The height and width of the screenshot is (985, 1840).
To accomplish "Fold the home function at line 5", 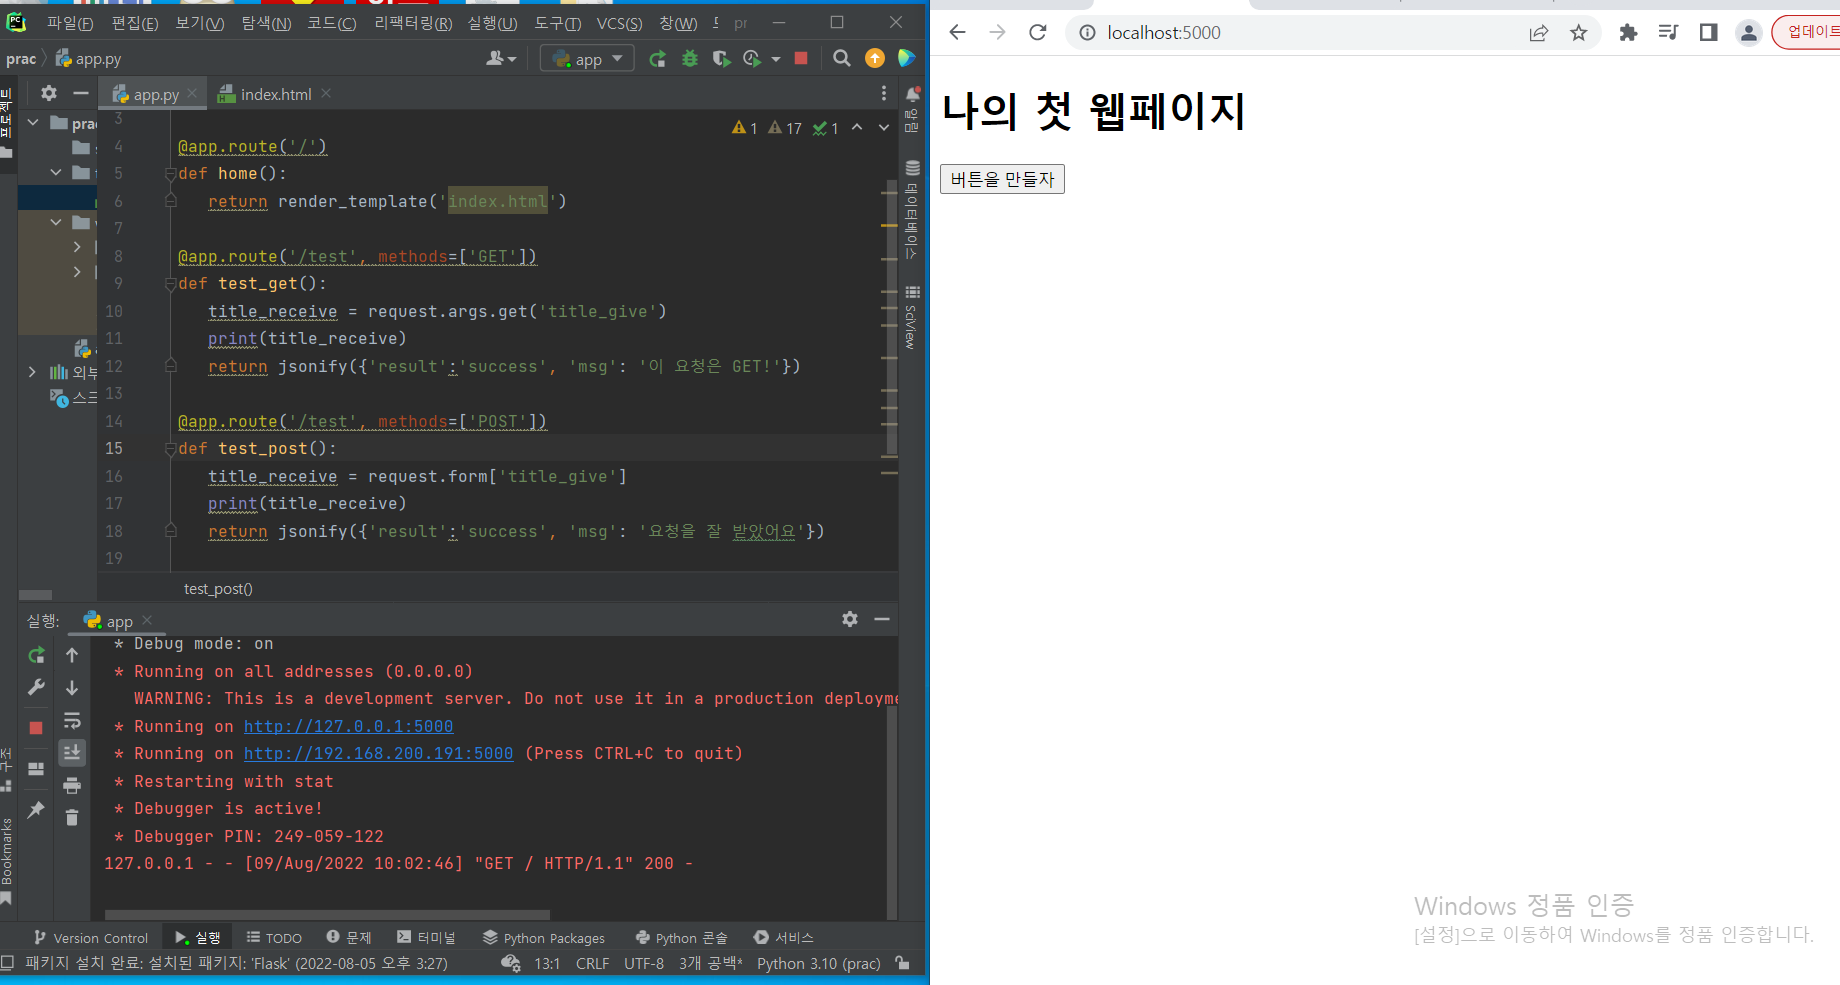I will [171, 174].
